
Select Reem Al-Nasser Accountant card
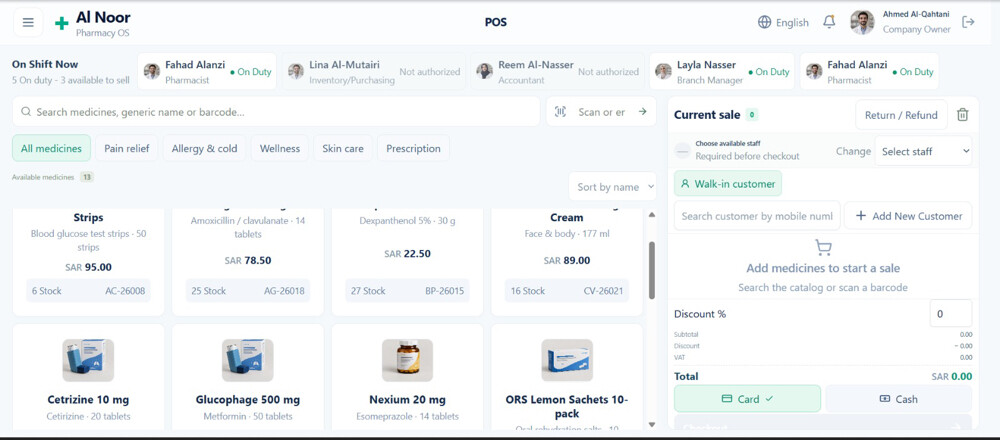coord(557,71)
